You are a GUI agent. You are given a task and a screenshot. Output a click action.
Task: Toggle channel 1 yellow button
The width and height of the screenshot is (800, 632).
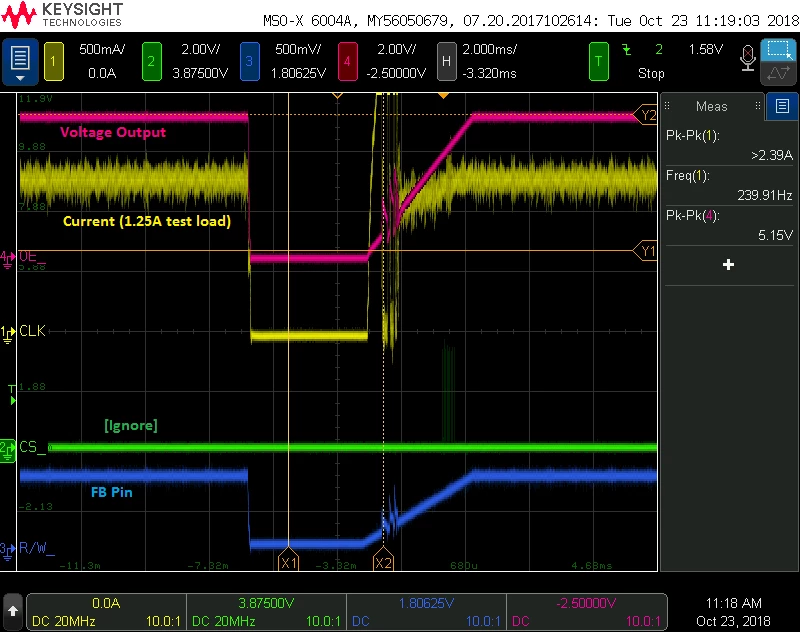pos(54,62)
